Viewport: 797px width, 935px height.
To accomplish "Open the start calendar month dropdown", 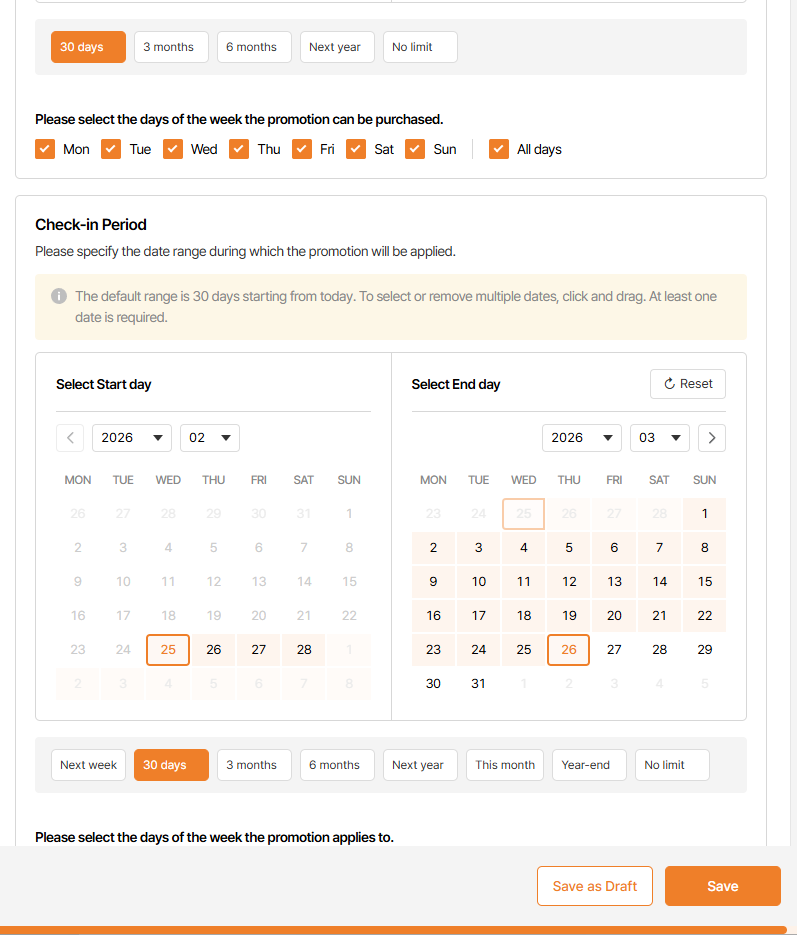I will tap(210, 438).
